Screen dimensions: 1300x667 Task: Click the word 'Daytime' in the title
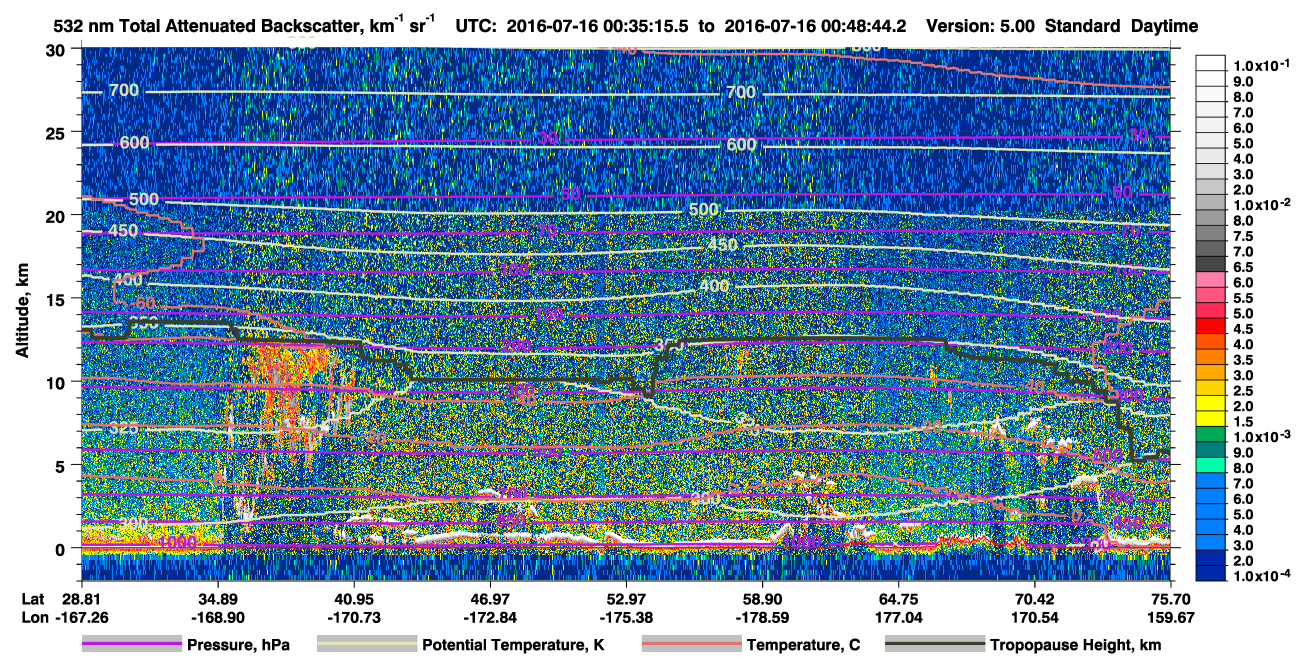click(x=1165, y=26)
